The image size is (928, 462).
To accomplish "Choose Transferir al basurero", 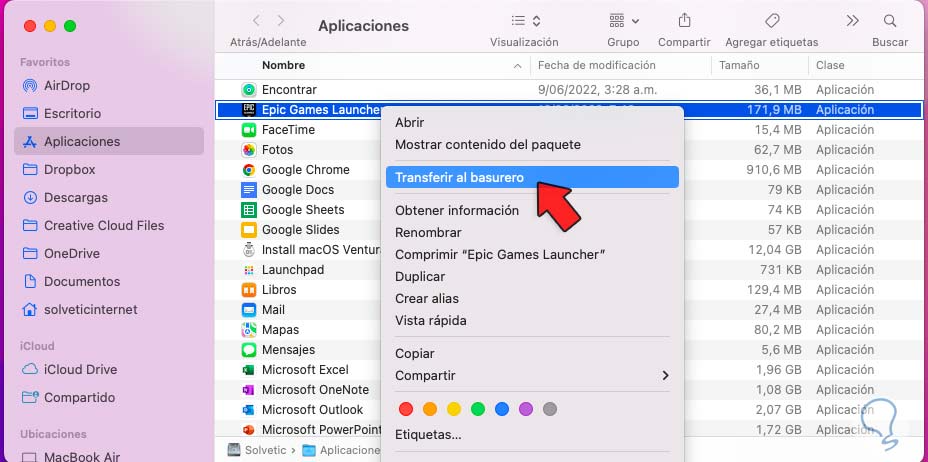I will click(532, 177).
